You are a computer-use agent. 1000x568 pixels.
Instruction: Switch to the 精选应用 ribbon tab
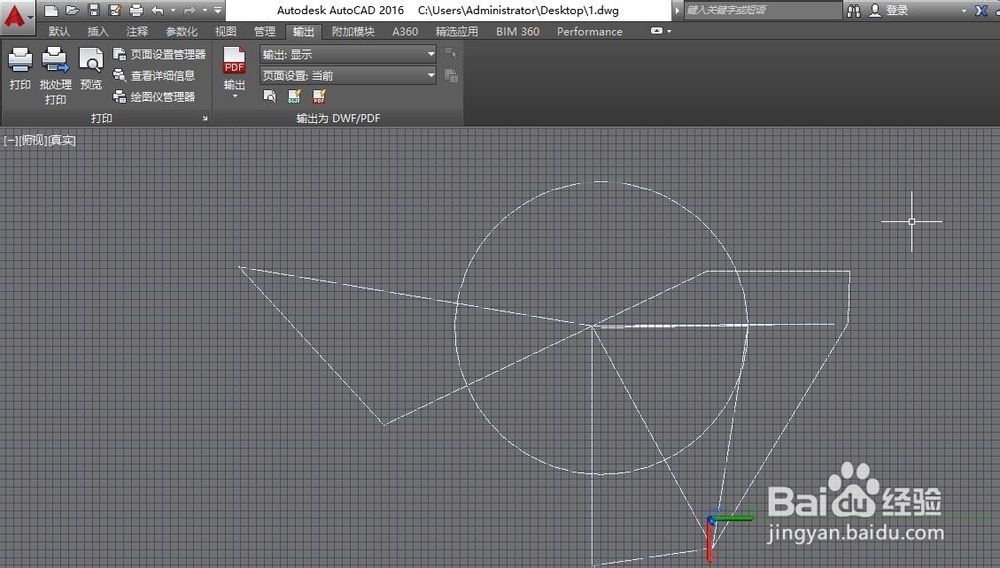(x=457, y=31)
